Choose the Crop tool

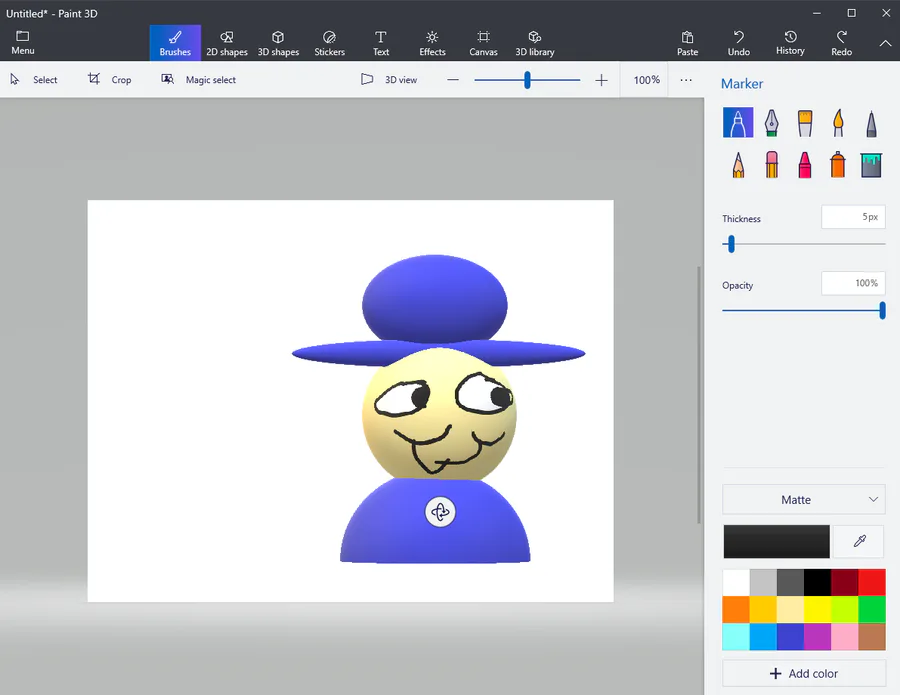point(110,80)
